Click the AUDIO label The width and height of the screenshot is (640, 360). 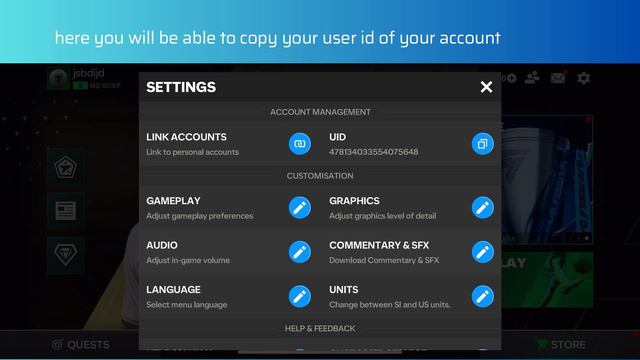pyautogui.click(x=162, y=245)
